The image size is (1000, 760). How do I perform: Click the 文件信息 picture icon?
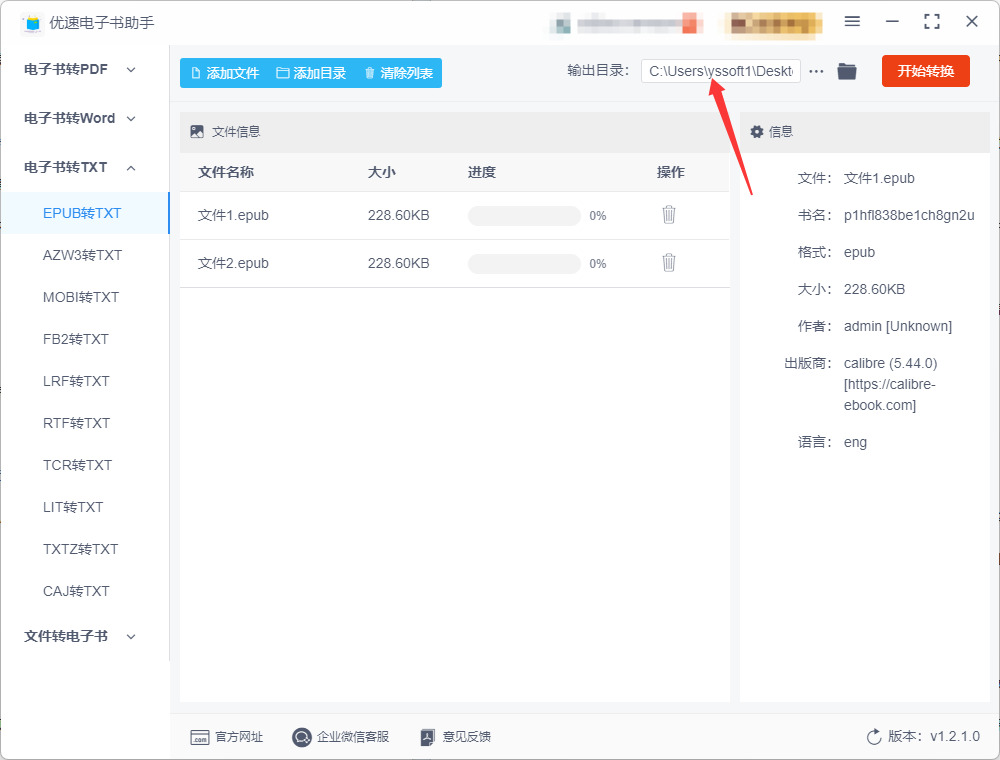[197, 132]
